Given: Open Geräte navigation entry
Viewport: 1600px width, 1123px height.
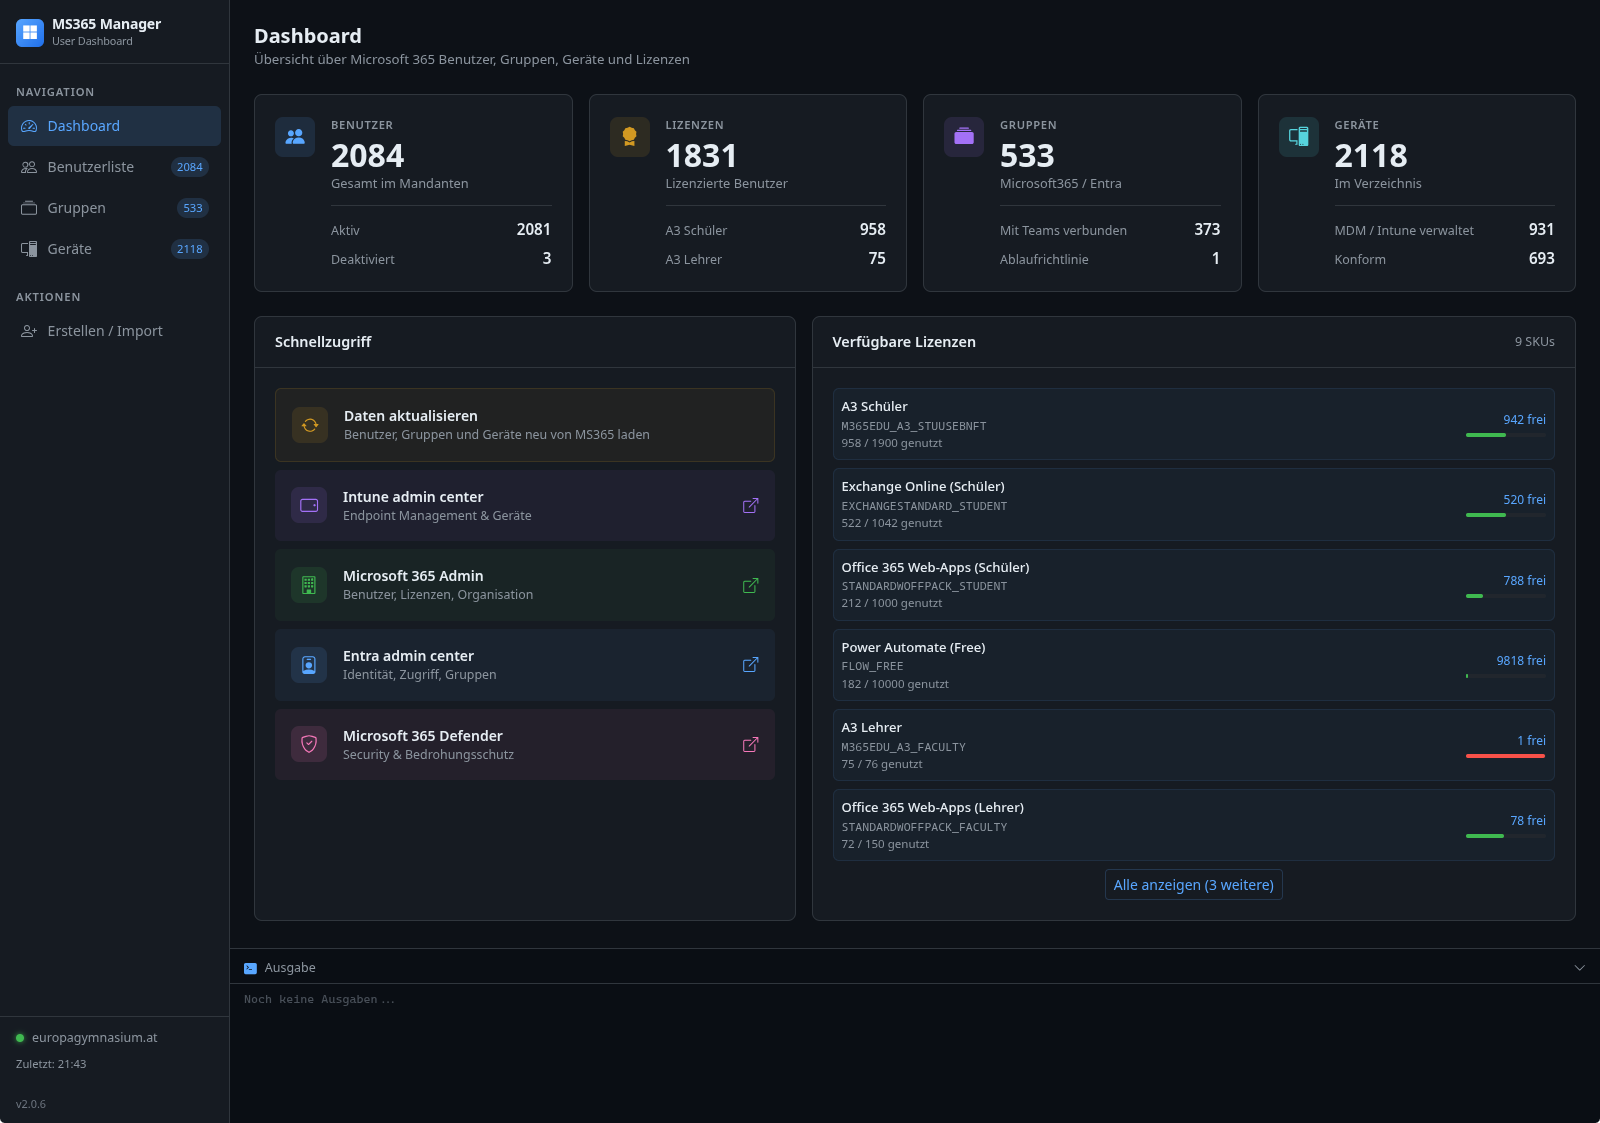Looking at the screenshot, I should (x=114, y=249).
